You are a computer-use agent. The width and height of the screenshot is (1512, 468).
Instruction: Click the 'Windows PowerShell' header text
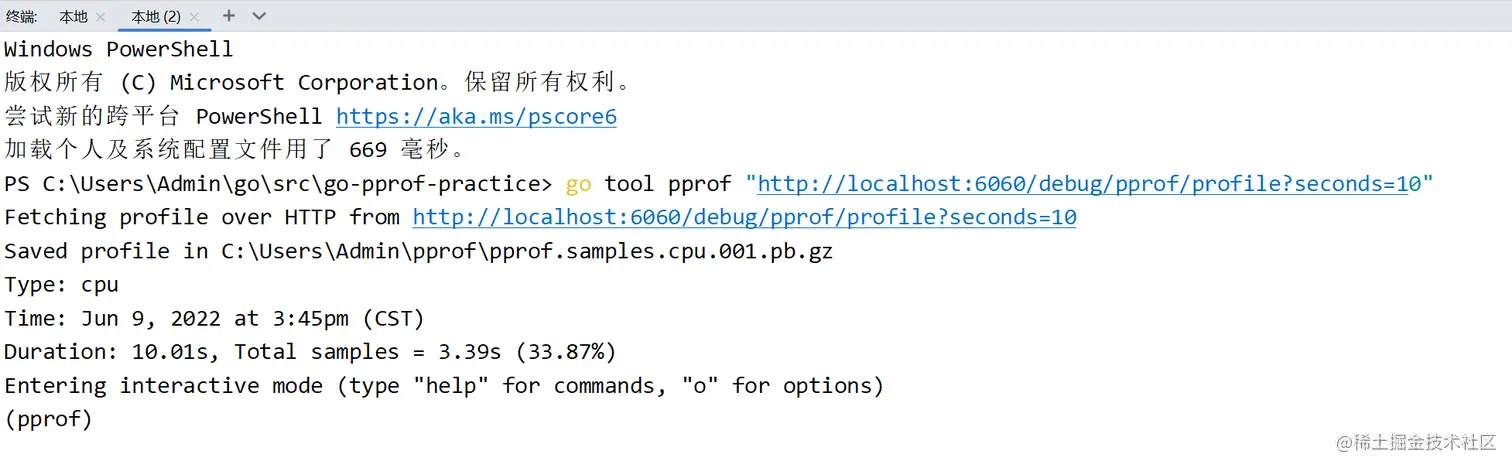(x=119, y=49)
